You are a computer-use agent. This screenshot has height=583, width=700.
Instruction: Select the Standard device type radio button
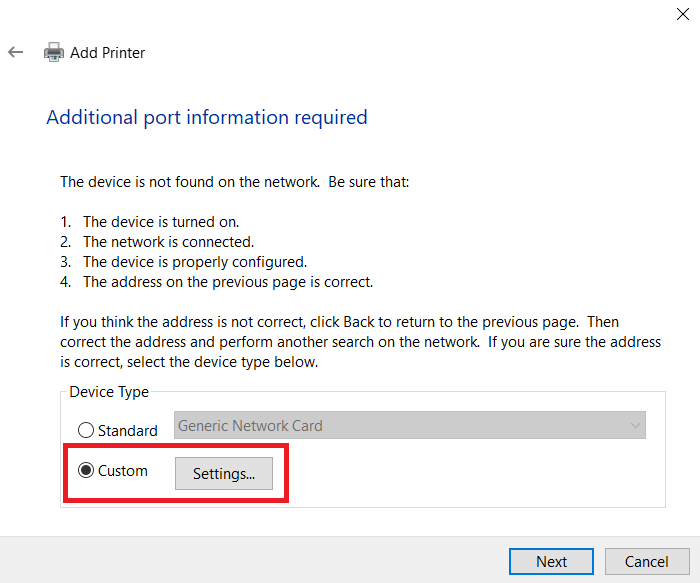tap(86, 430)
